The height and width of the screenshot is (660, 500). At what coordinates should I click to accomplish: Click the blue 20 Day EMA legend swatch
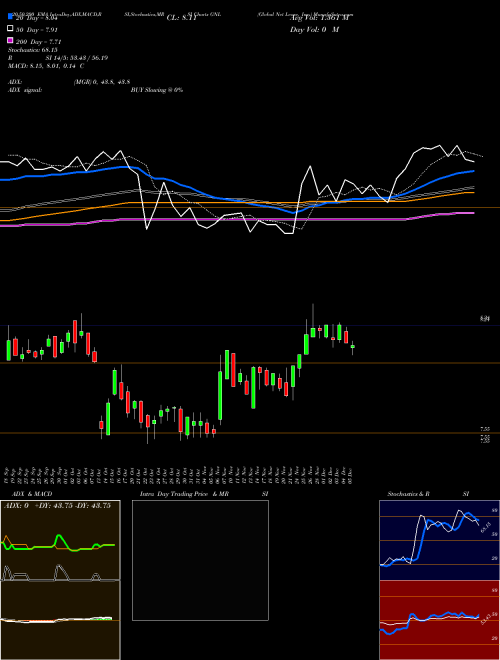click(x=11, y=17)
